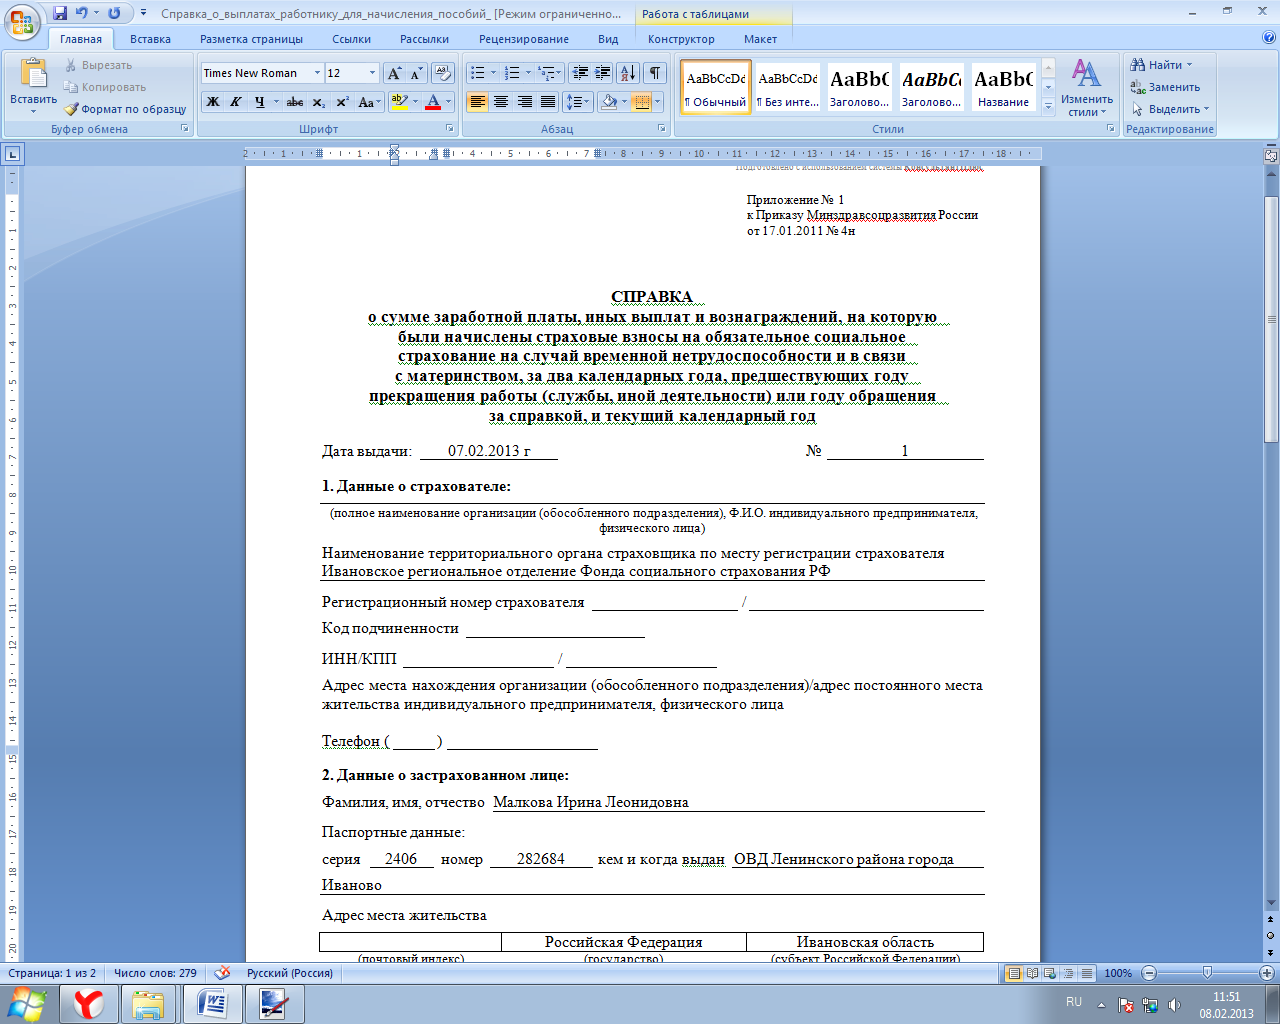Viewport: 1280px width, 1024px height.
Task: Launch Yandex browser from the taskbar
Action: click(x=89, y=1004)
